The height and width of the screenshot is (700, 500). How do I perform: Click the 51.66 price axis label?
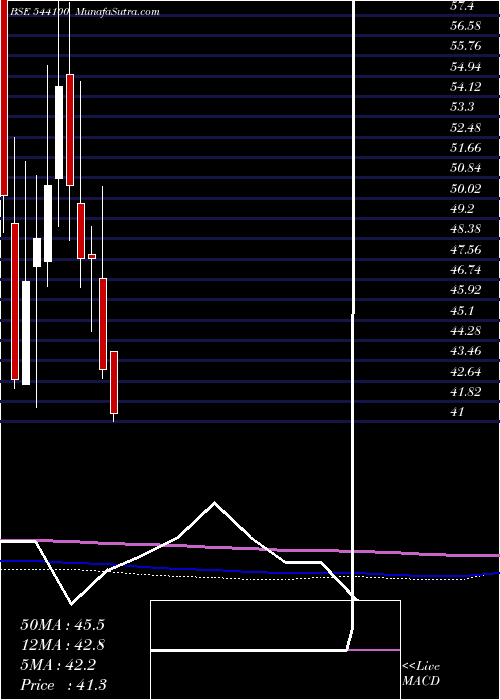[x=466, y=148]
